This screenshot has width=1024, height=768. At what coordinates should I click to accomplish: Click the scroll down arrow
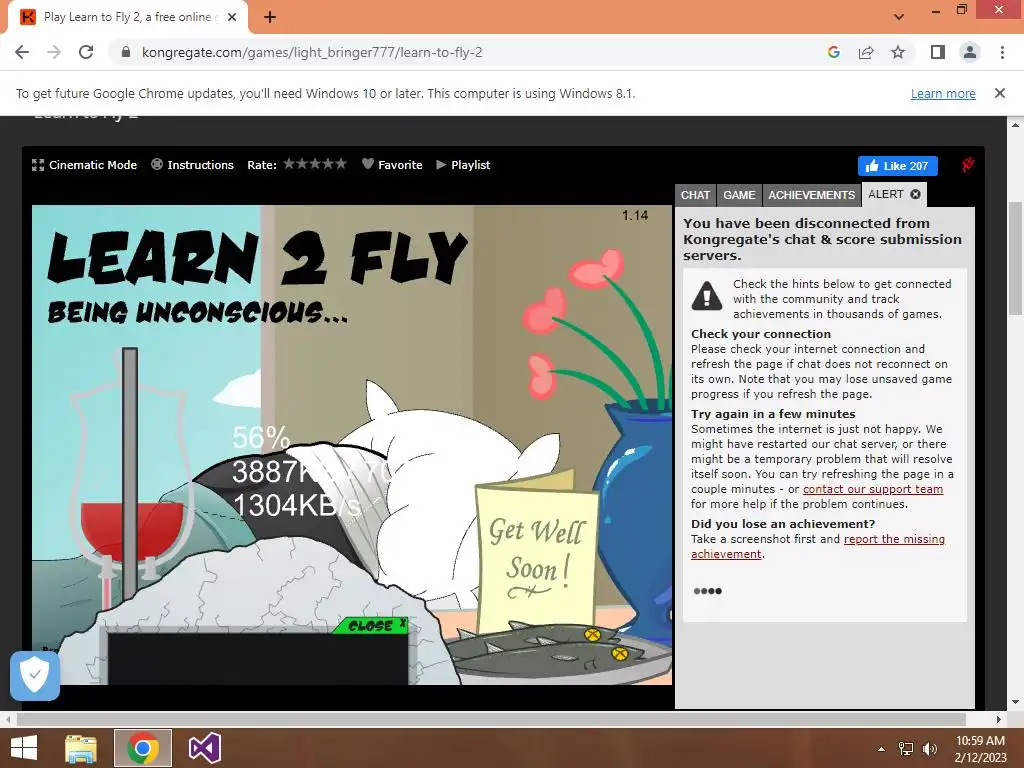[1016, 703]
